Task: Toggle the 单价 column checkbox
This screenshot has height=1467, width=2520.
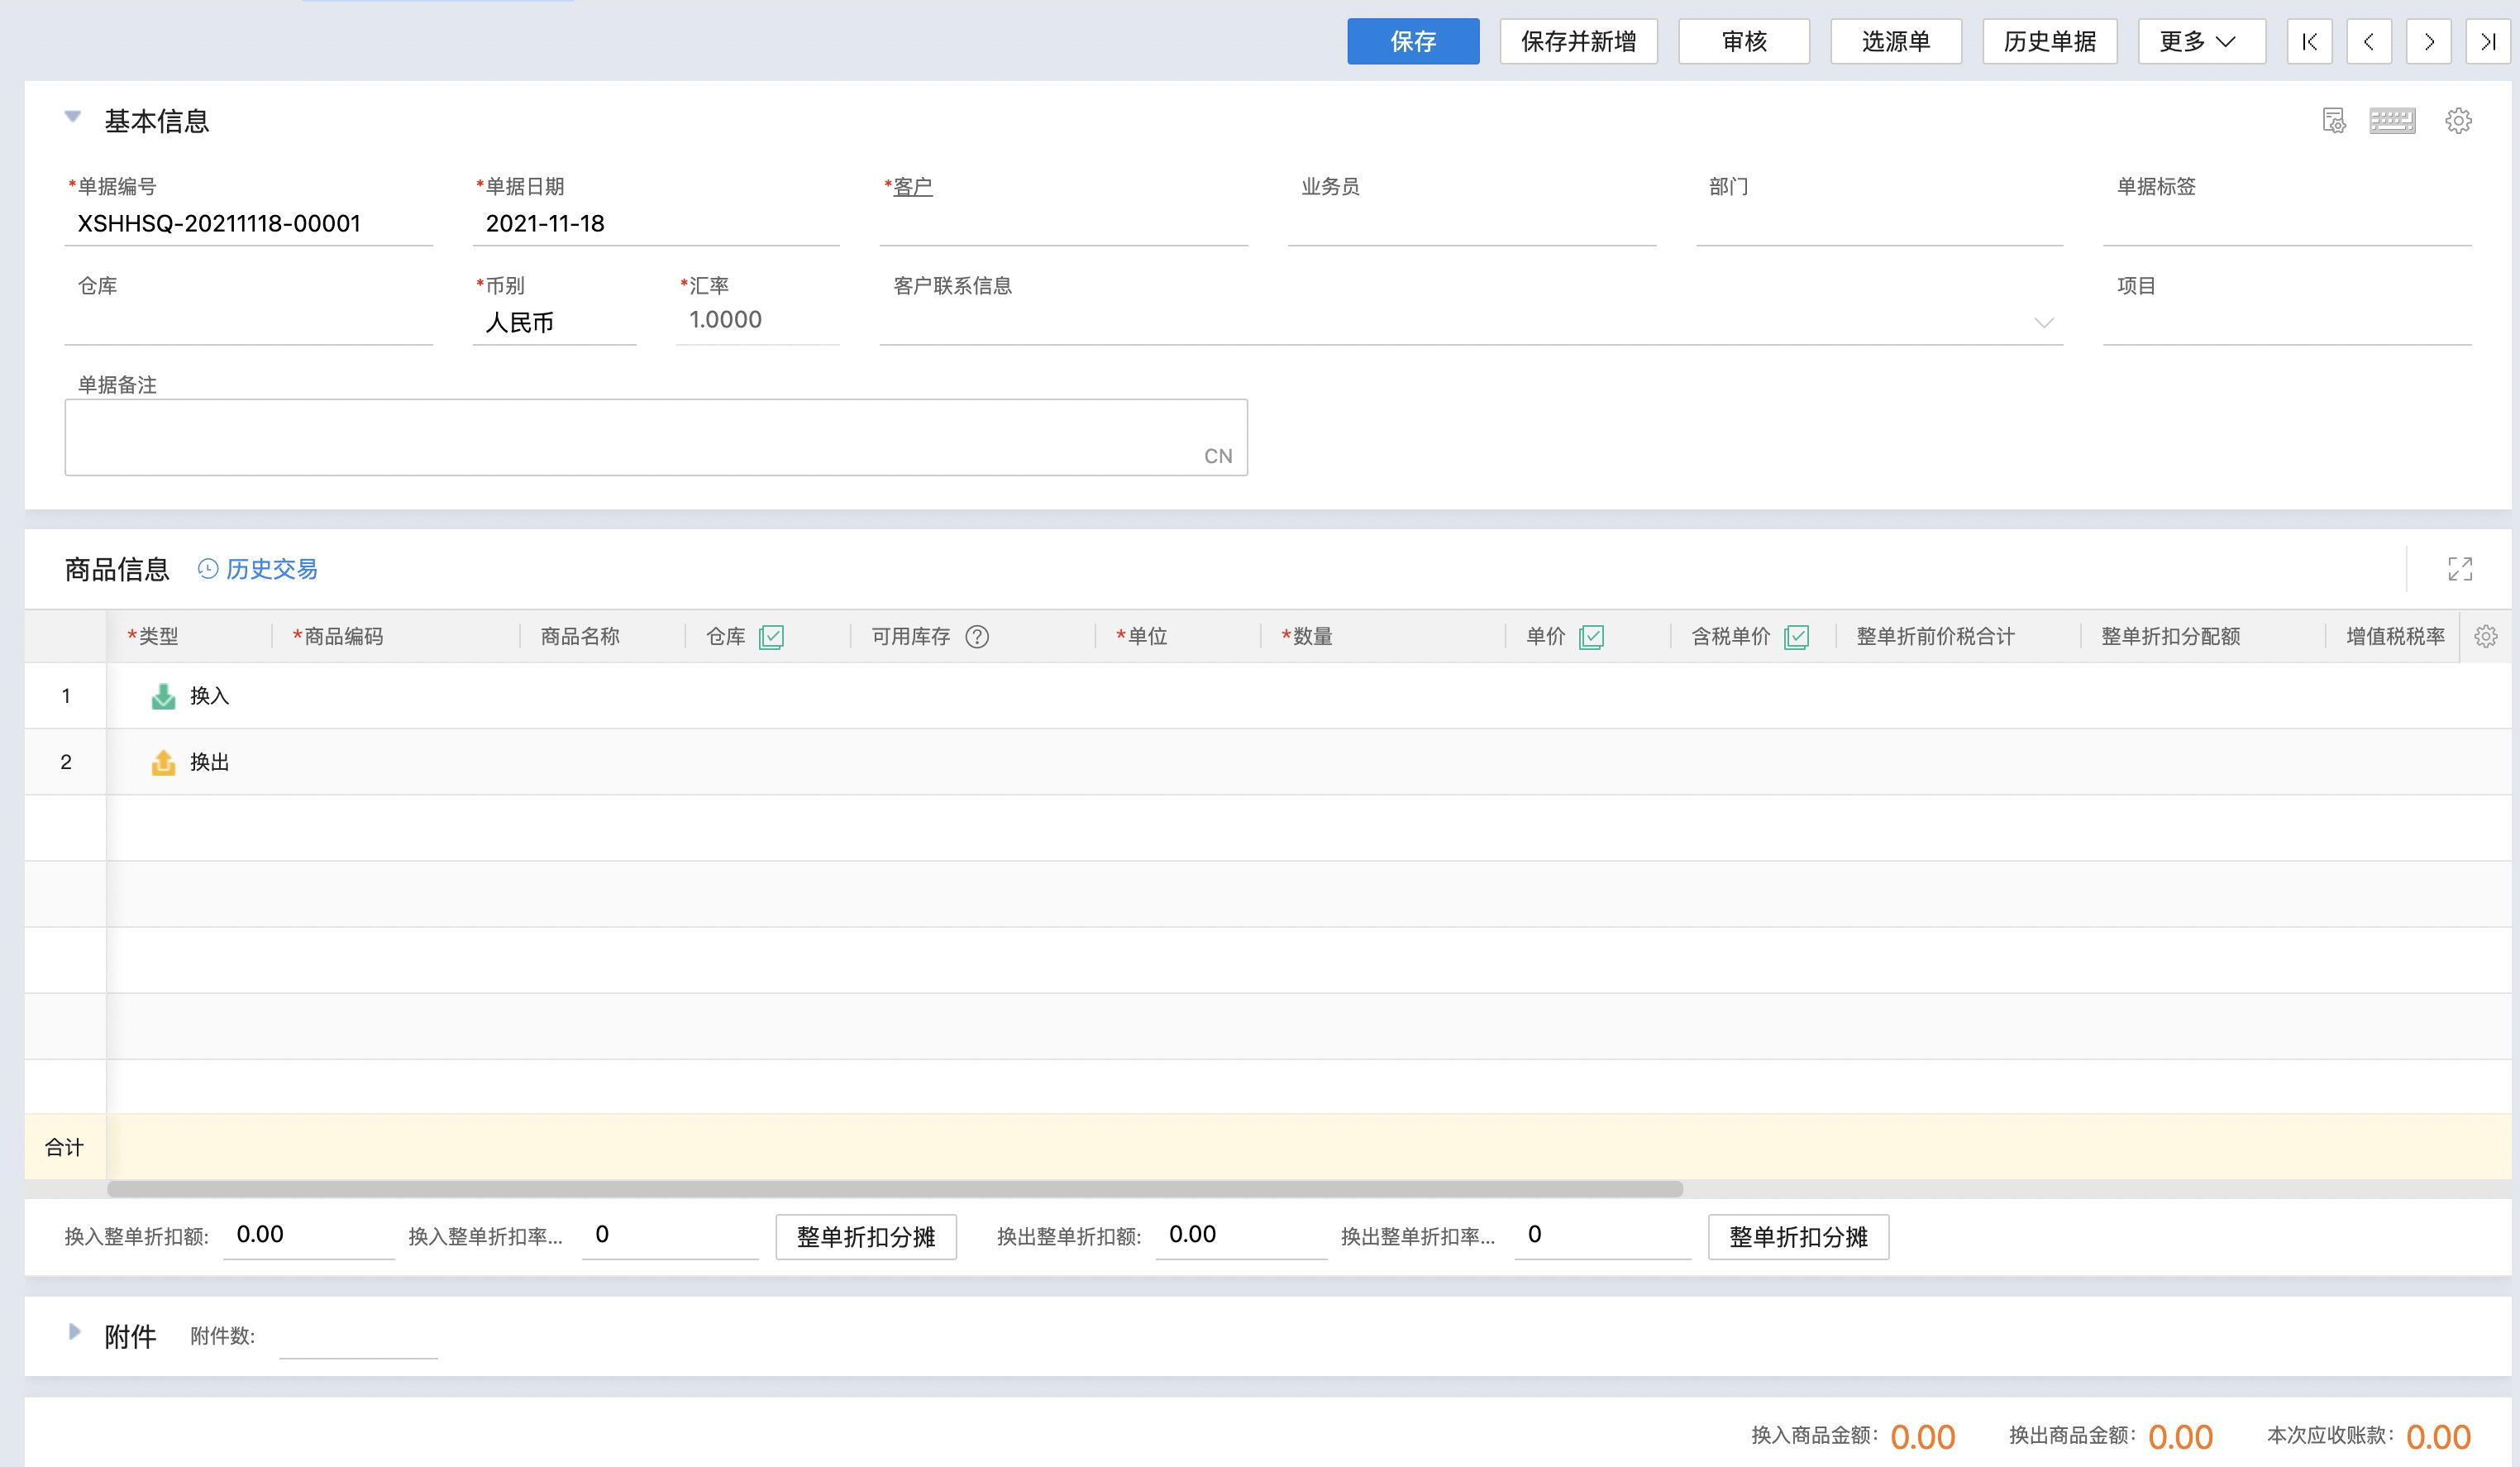Action: click(x=1591, y=636)
